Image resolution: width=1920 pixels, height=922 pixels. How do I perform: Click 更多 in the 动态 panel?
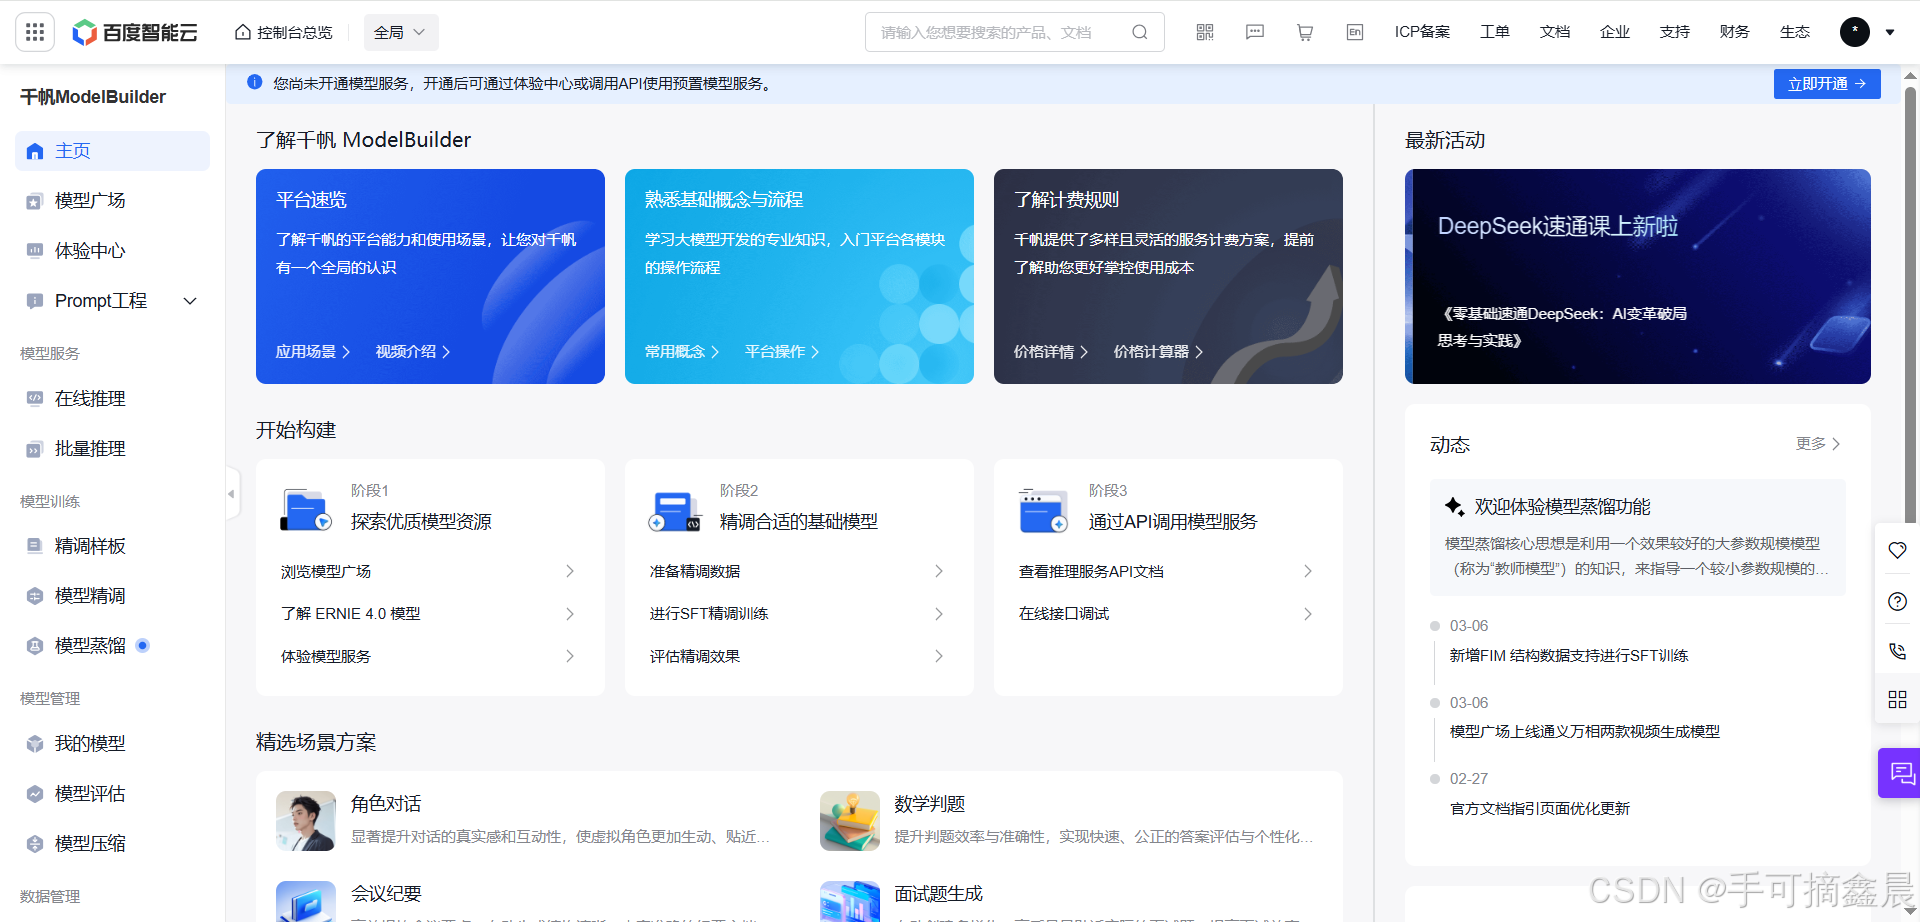(x=1818, y=444)
